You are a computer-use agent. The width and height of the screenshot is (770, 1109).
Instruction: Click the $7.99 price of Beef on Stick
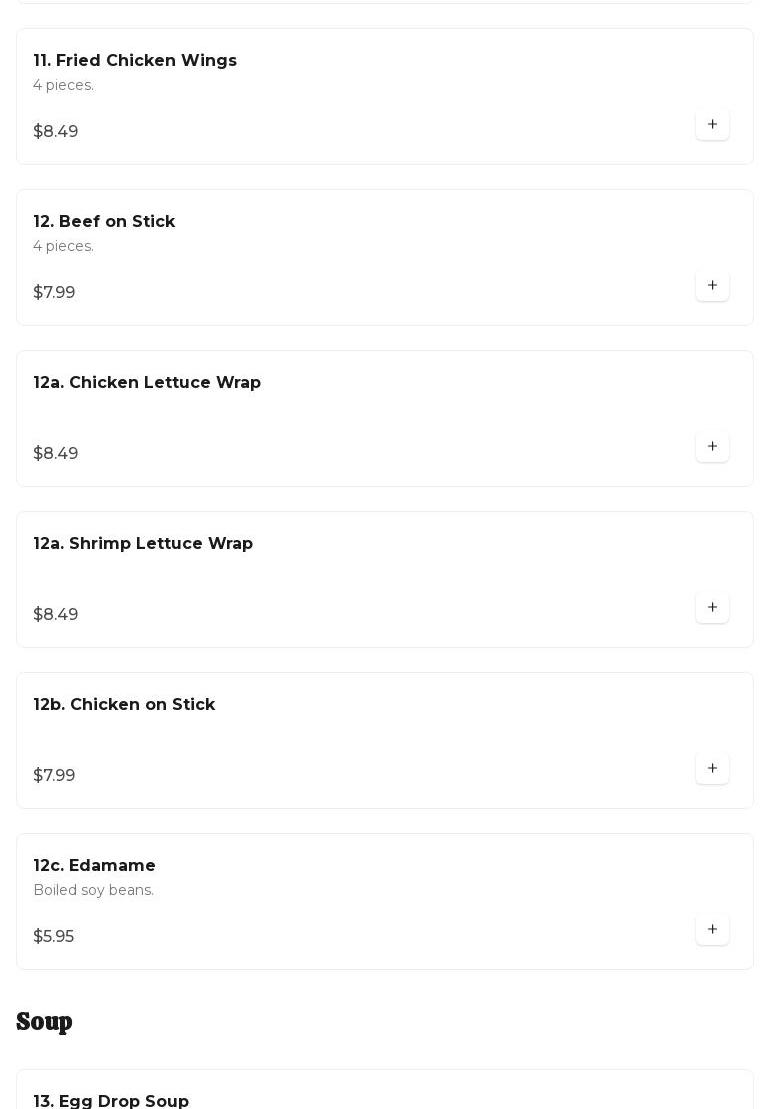click(54, 293)
